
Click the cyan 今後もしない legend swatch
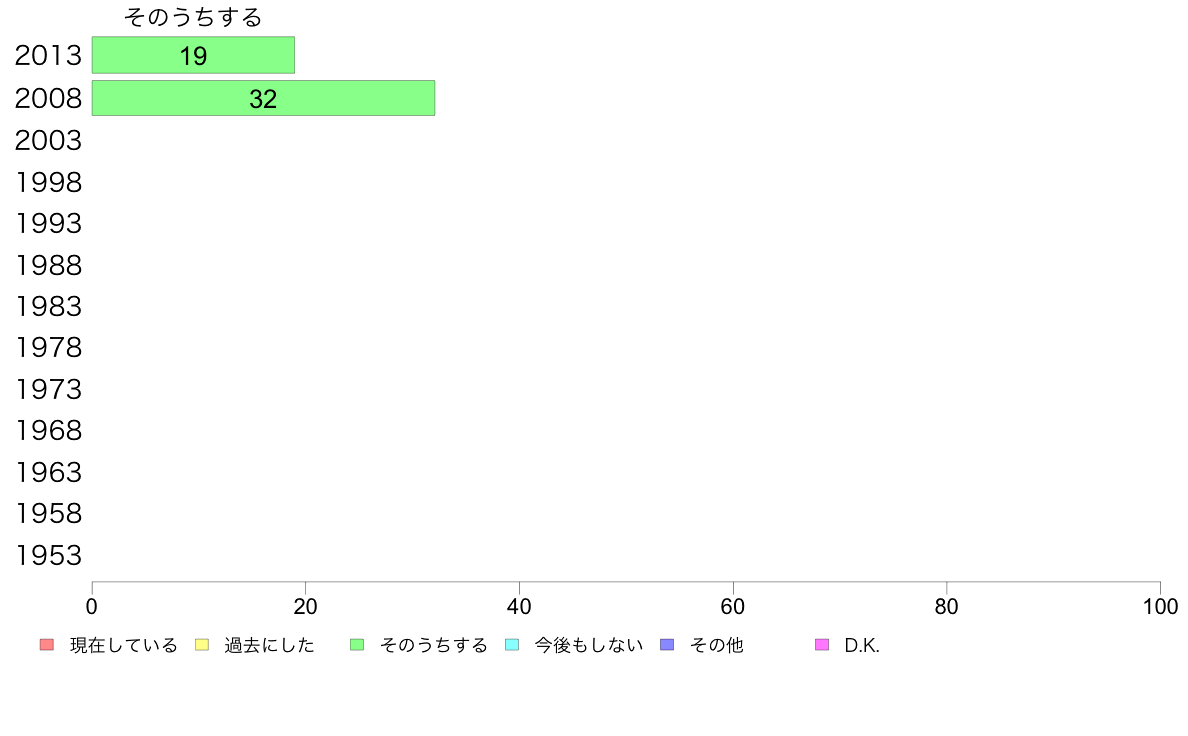(512, 645)
